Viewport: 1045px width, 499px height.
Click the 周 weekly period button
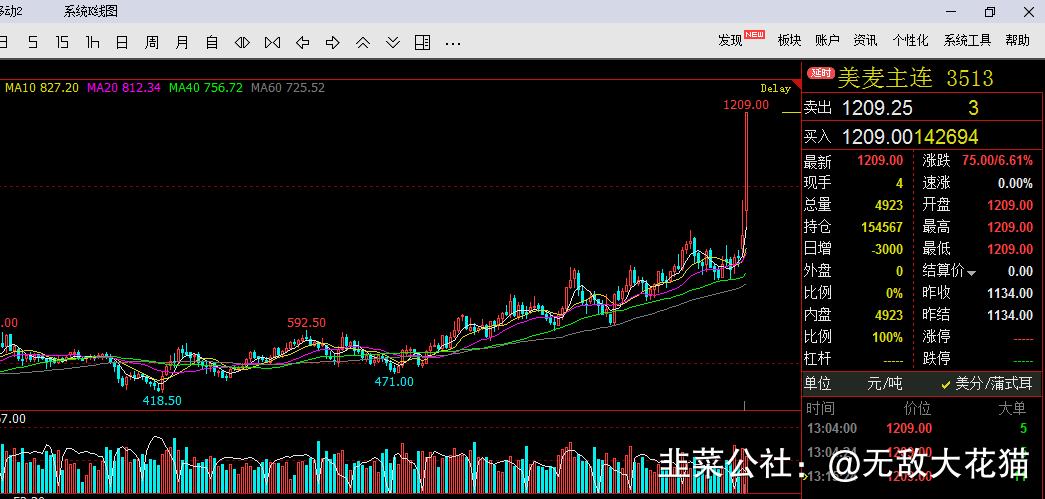(x=152, y=42)
